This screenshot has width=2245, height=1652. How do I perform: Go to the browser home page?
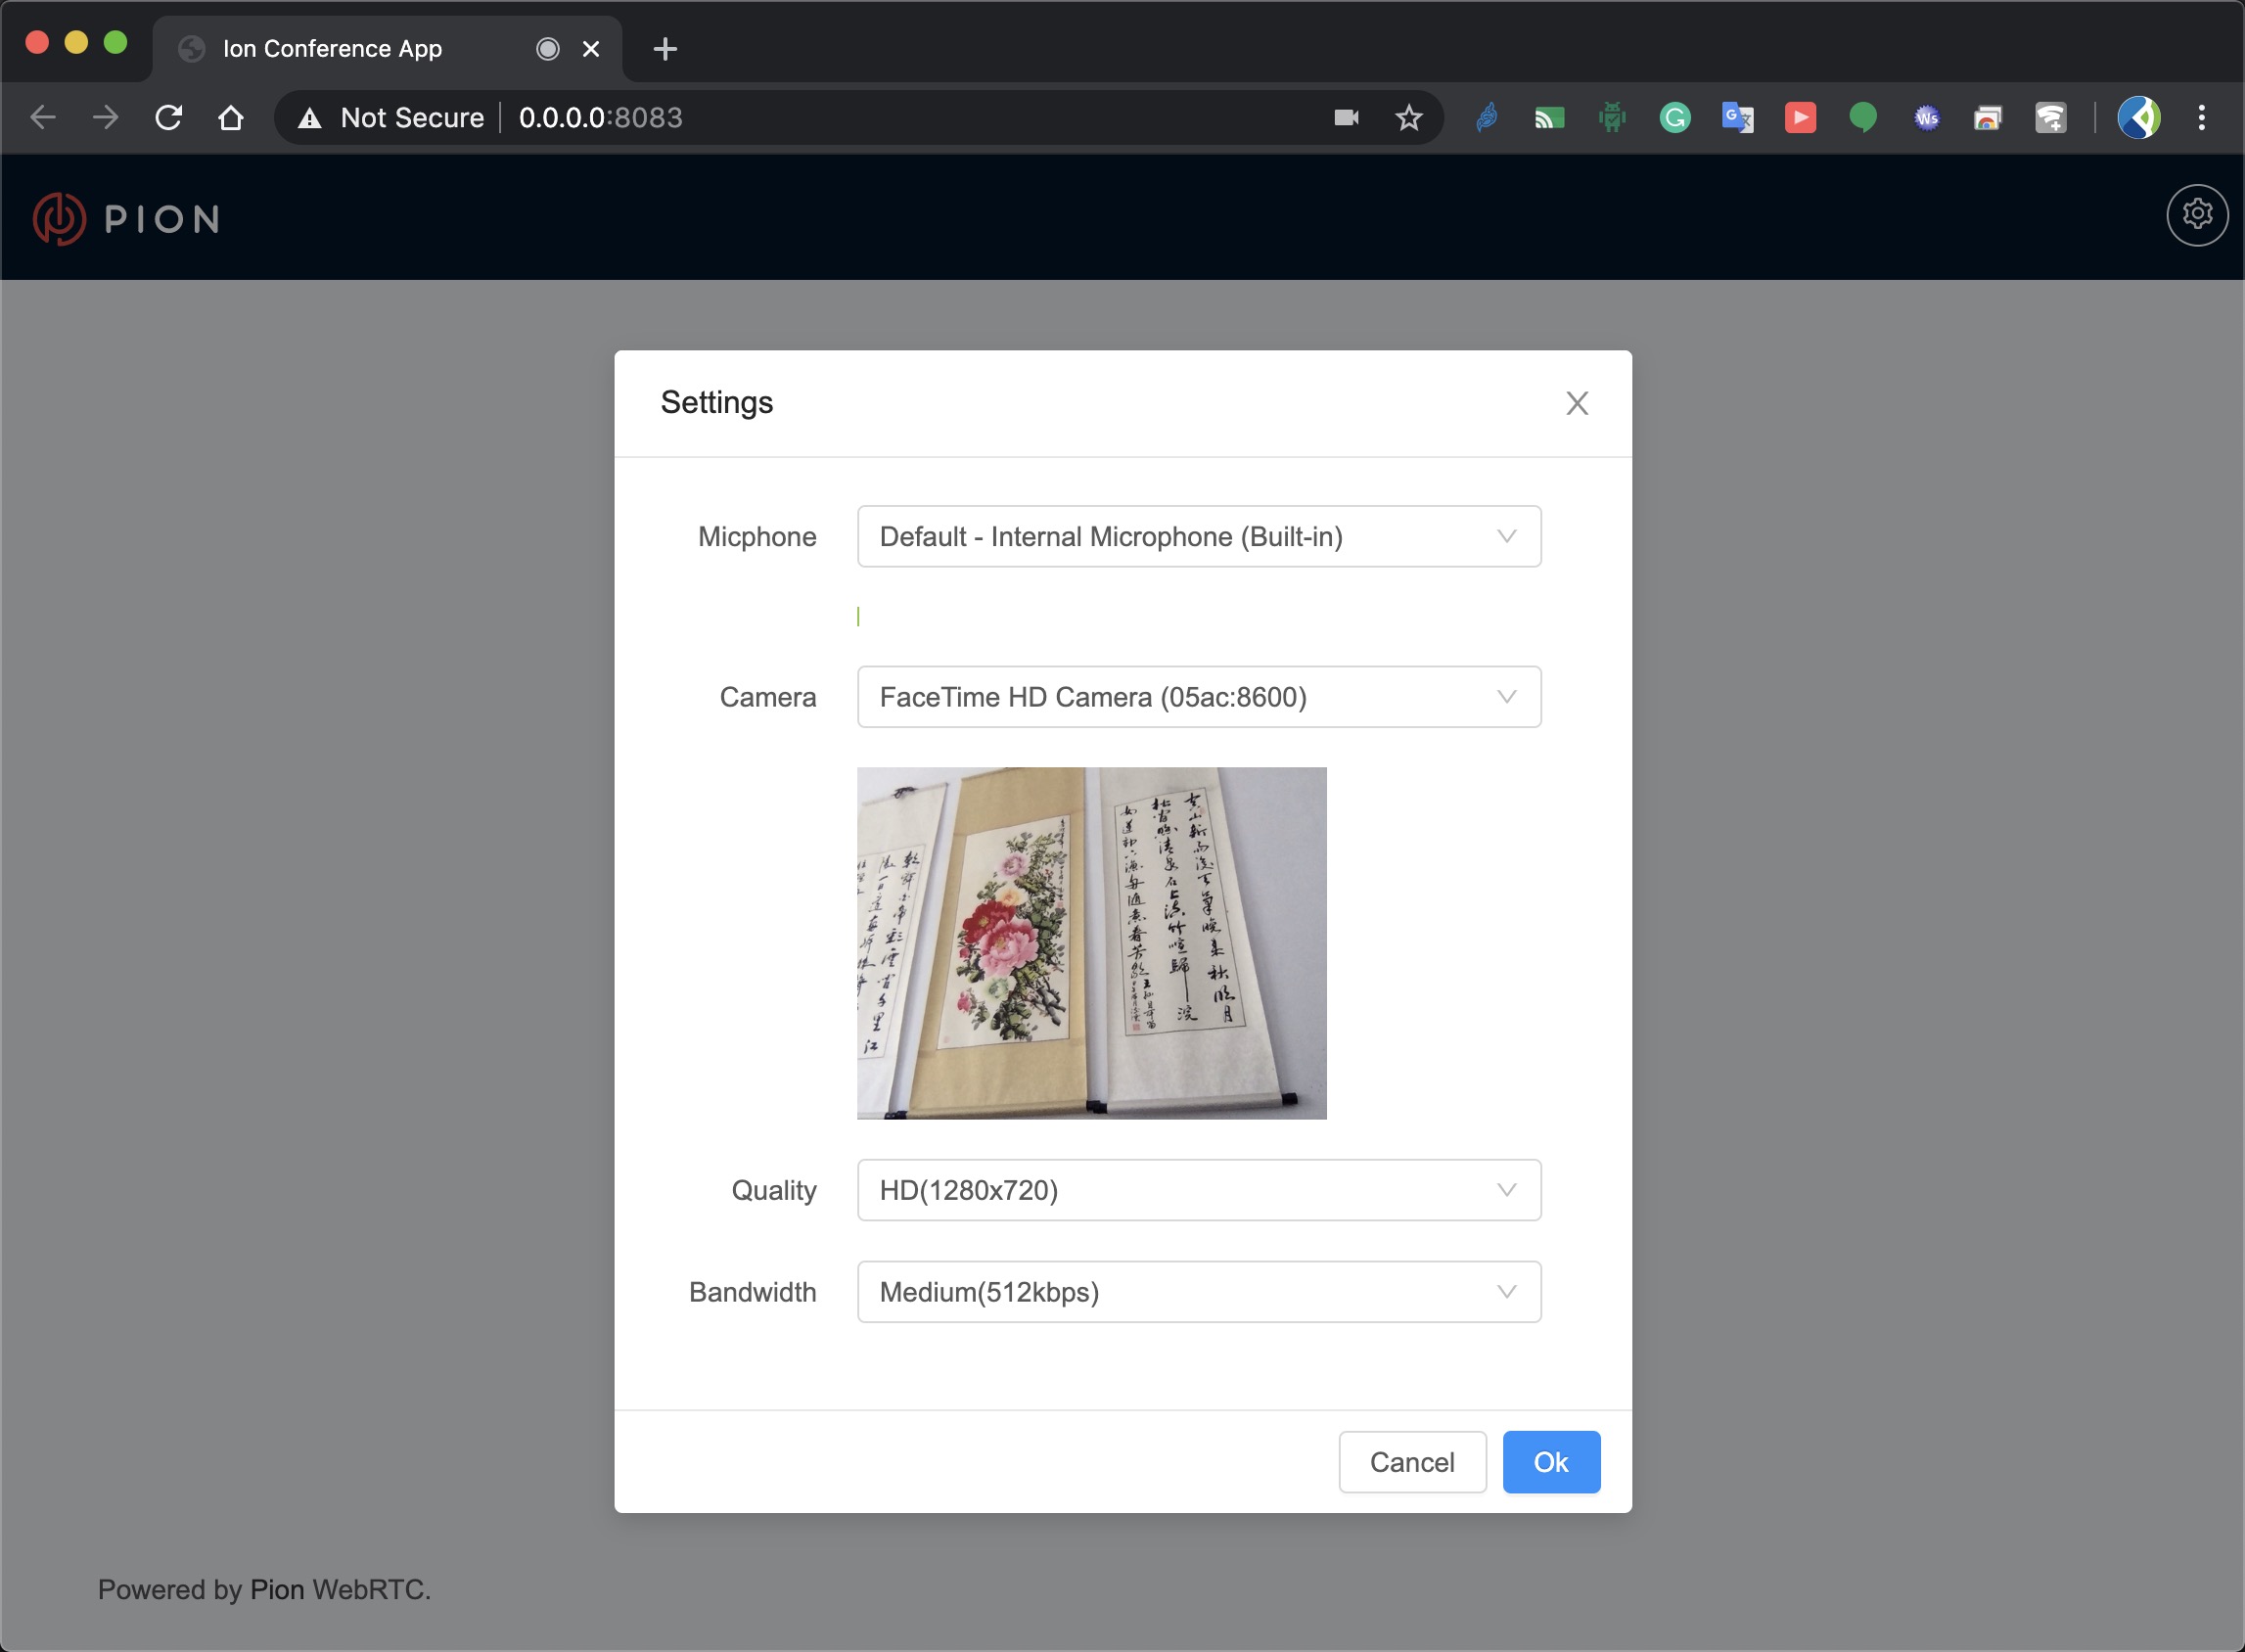[x=231, y=118]
